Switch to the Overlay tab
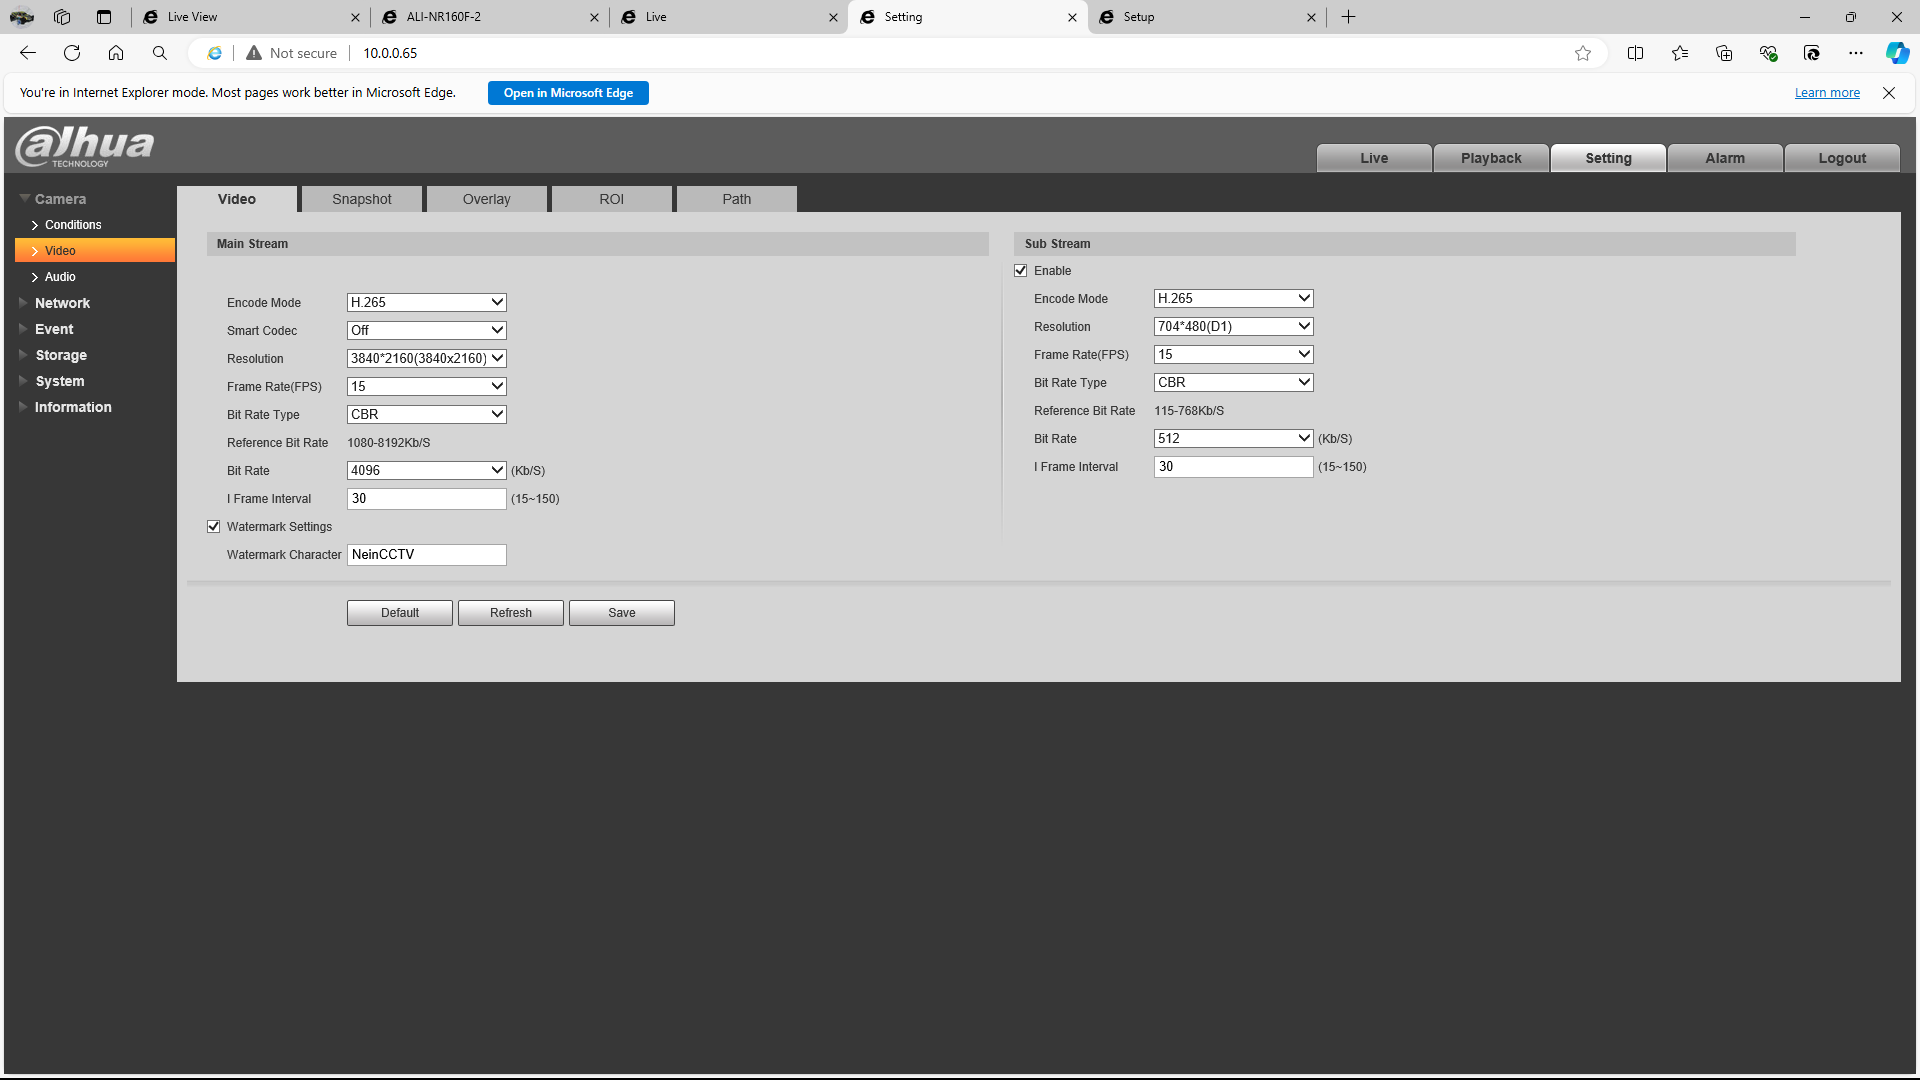Viewport: 1920px width, 1080px height. [487, 199]
